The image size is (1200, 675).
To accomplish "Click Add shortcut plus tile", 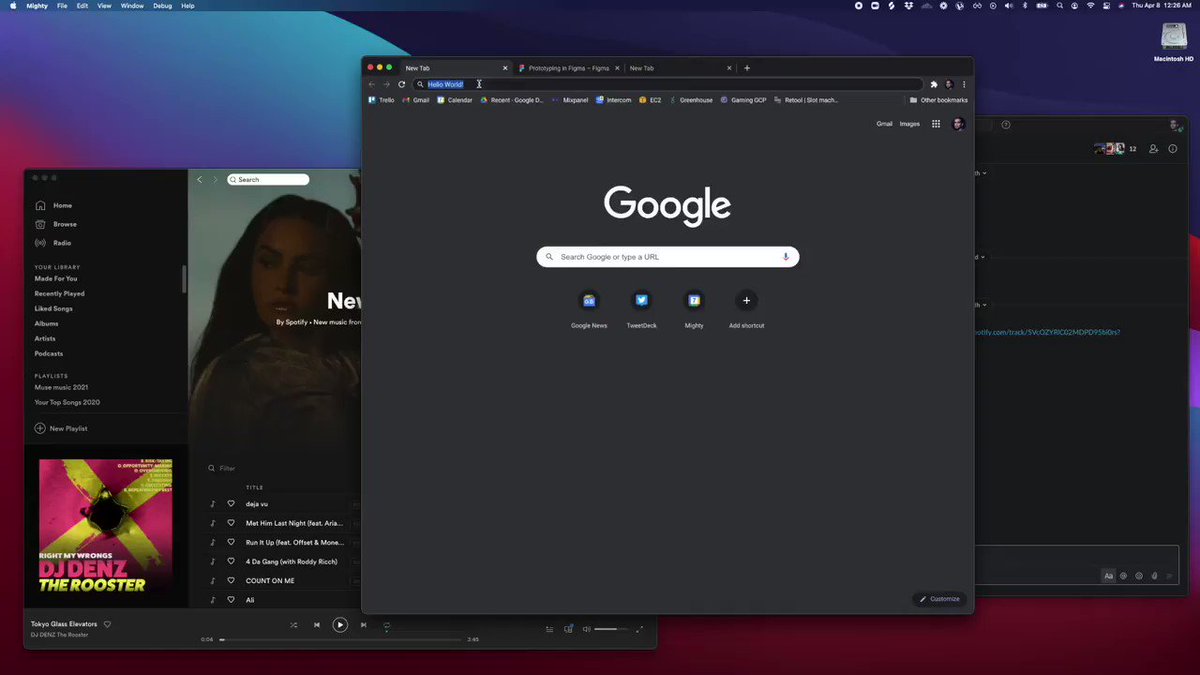I will point(746,309).
